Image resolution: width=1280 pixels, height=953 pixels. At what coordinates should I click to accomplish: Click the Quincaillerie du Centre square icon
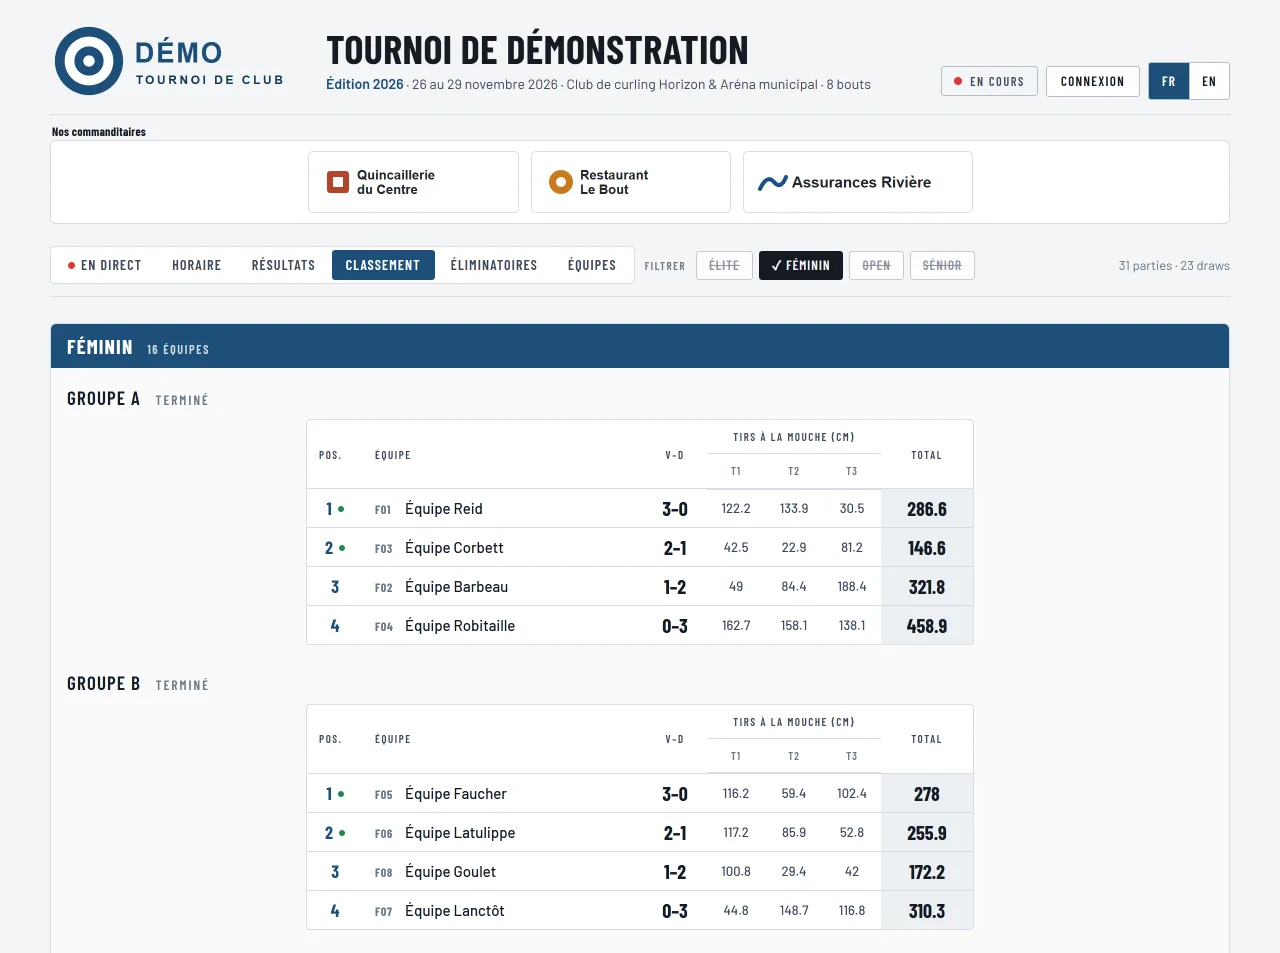pos(338,182)
